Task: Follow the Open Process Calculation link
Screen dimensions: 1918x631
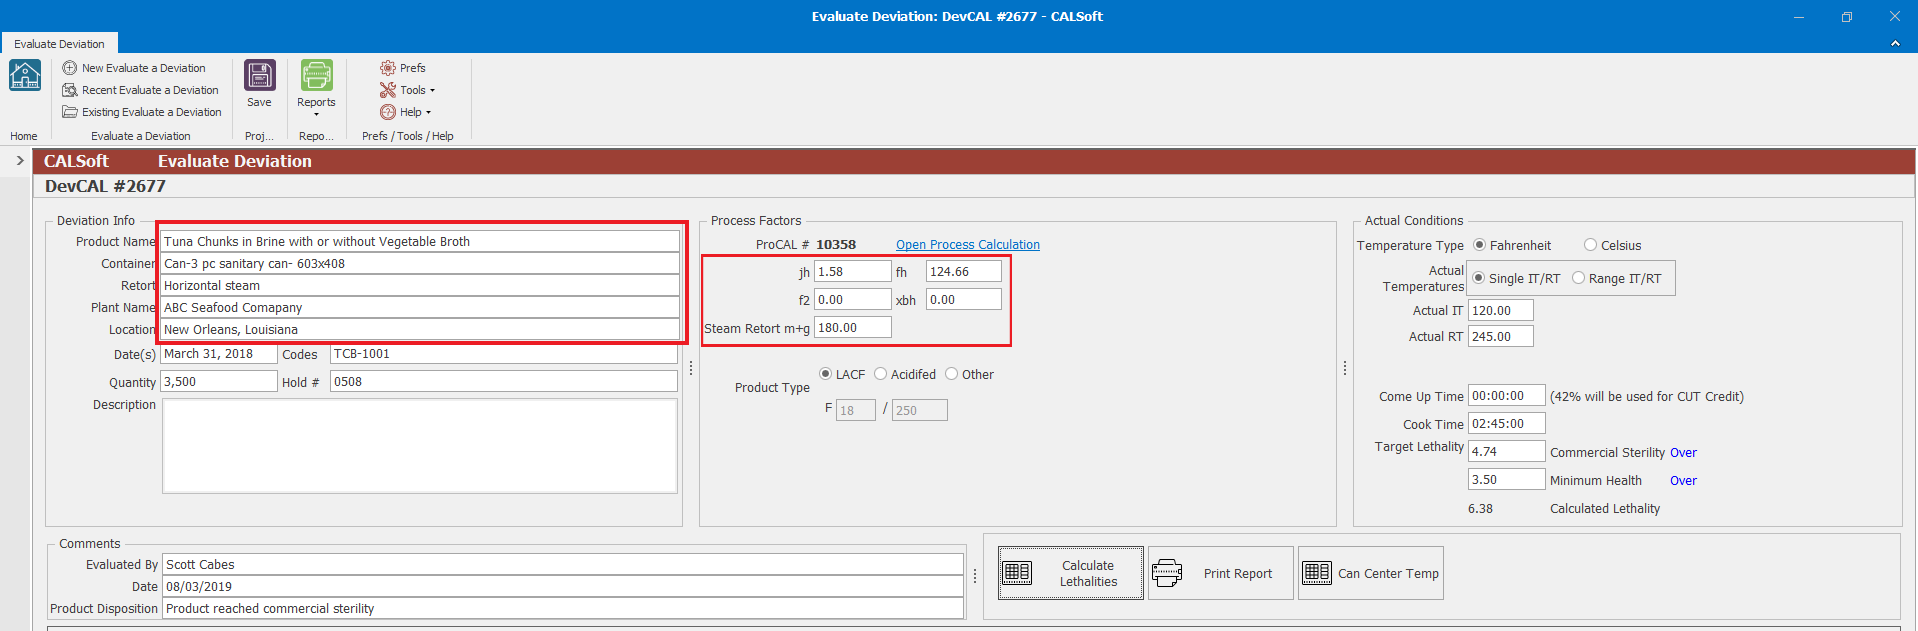Action: 967,245
